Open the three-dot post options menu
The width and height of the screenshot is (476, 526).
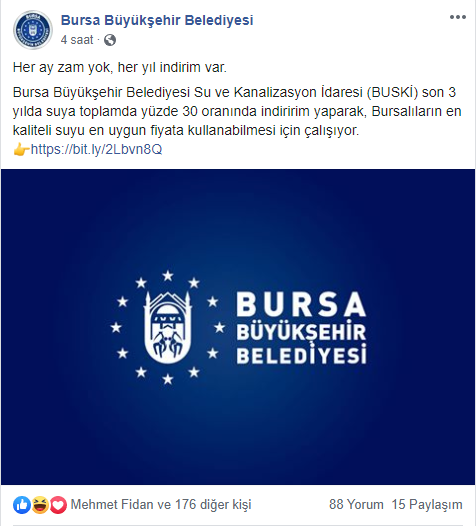(458, 17)
